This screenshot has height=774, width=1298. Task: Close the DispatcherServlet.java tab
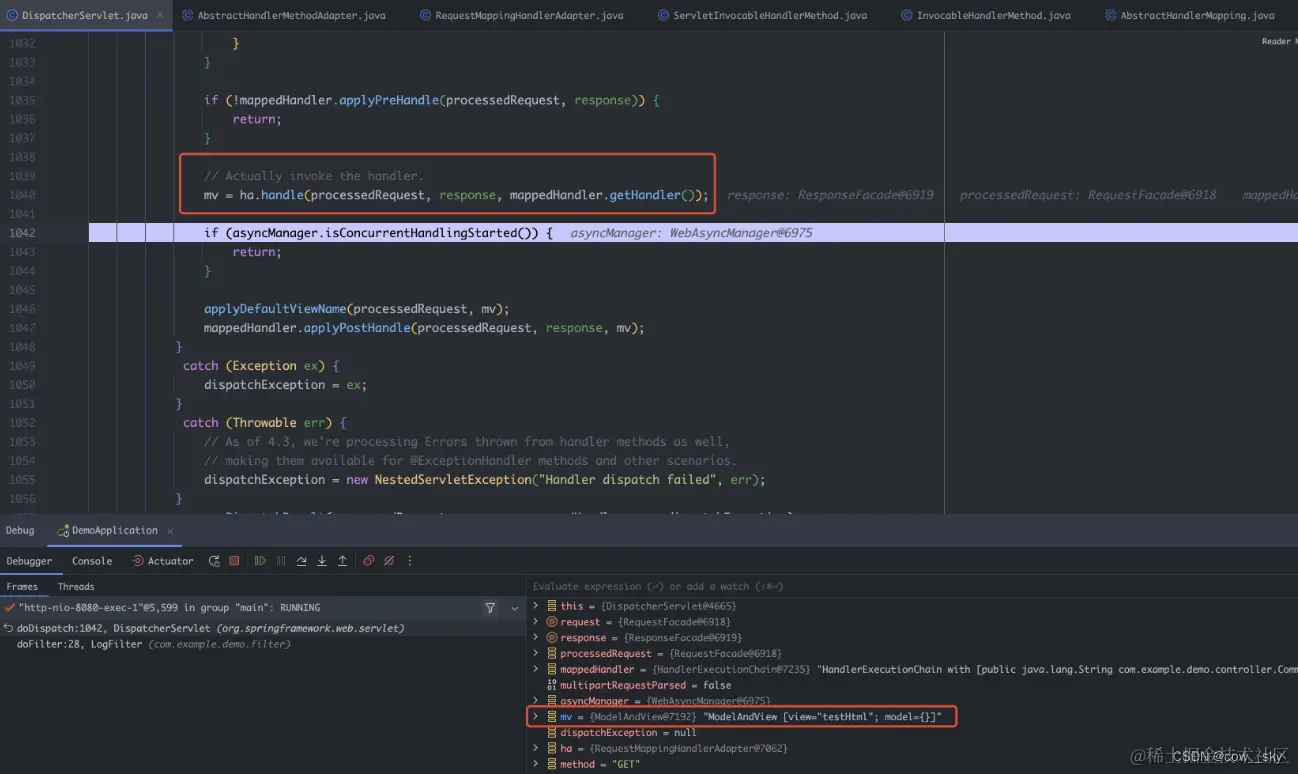(160, 15)
